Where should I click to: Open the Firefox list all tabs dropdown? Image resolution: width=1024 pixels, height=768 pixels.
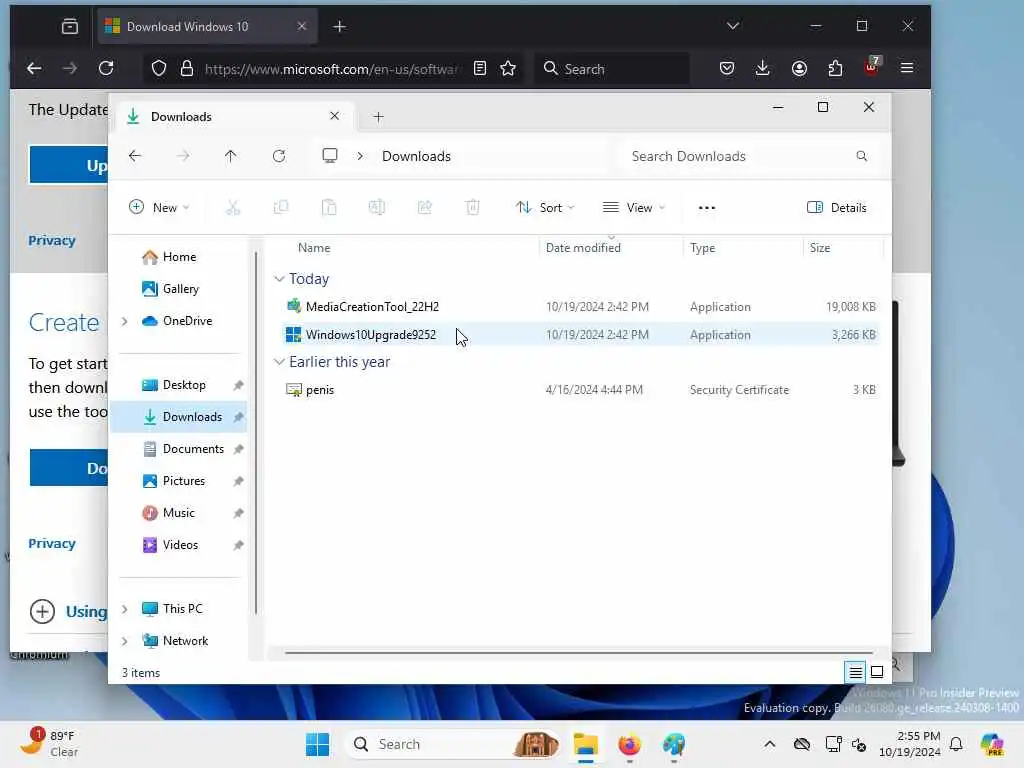pyautogui.click(x=733, y=26)
